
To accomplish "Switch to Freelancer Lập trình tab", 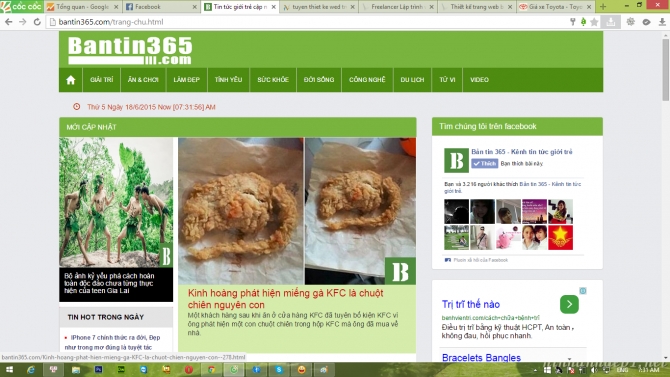I will [397, 7].
